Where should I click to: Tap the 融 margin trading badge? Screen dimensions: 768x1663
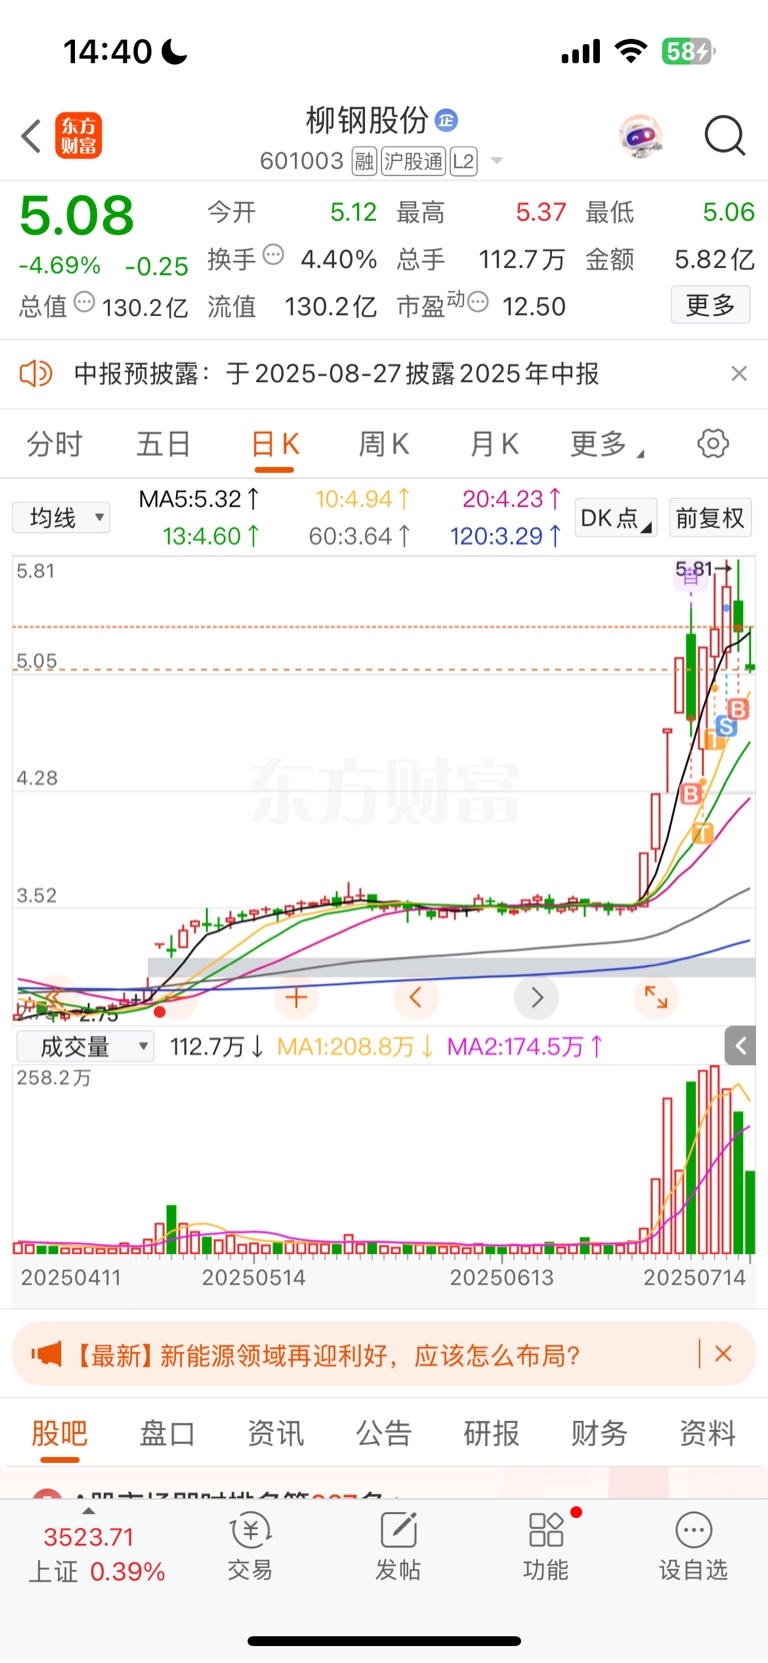coord(364,161)
